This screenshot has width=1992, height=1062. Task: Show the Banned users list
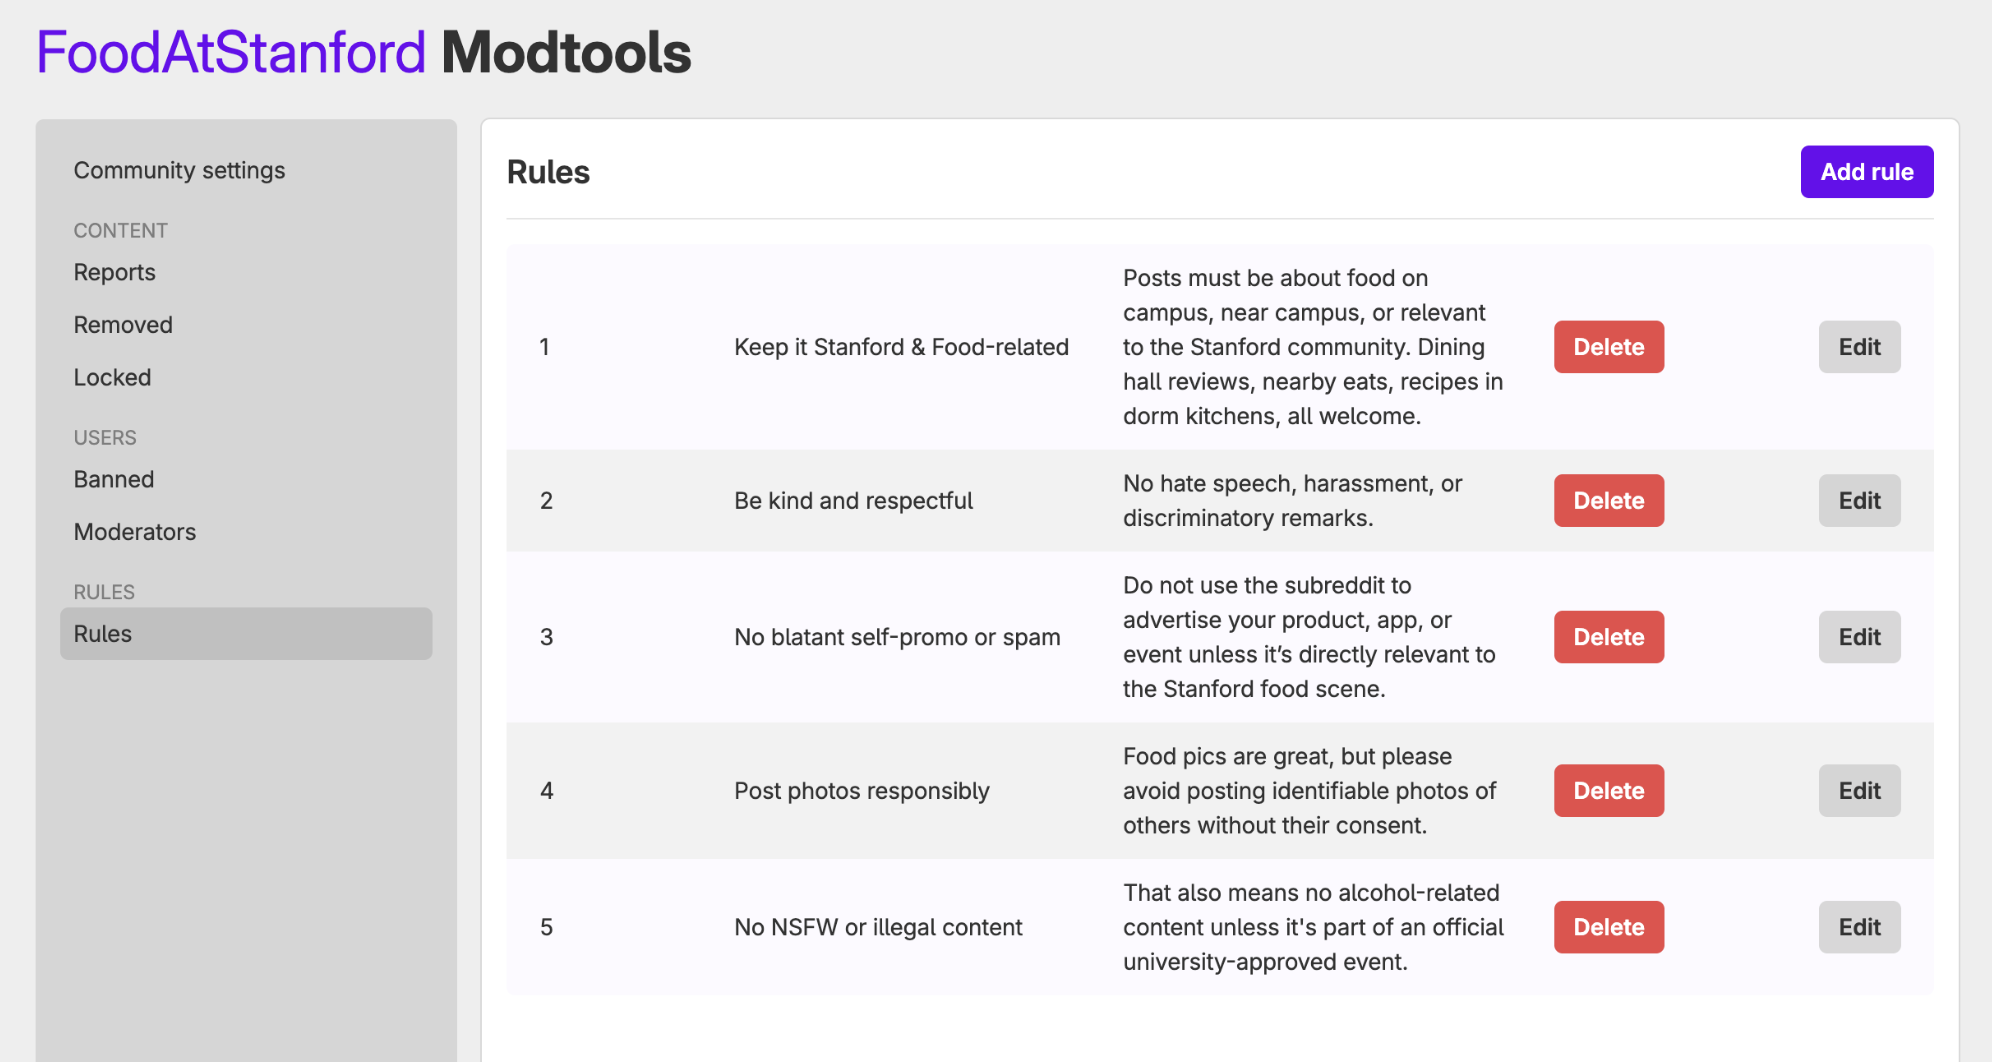tap(113, 479)
